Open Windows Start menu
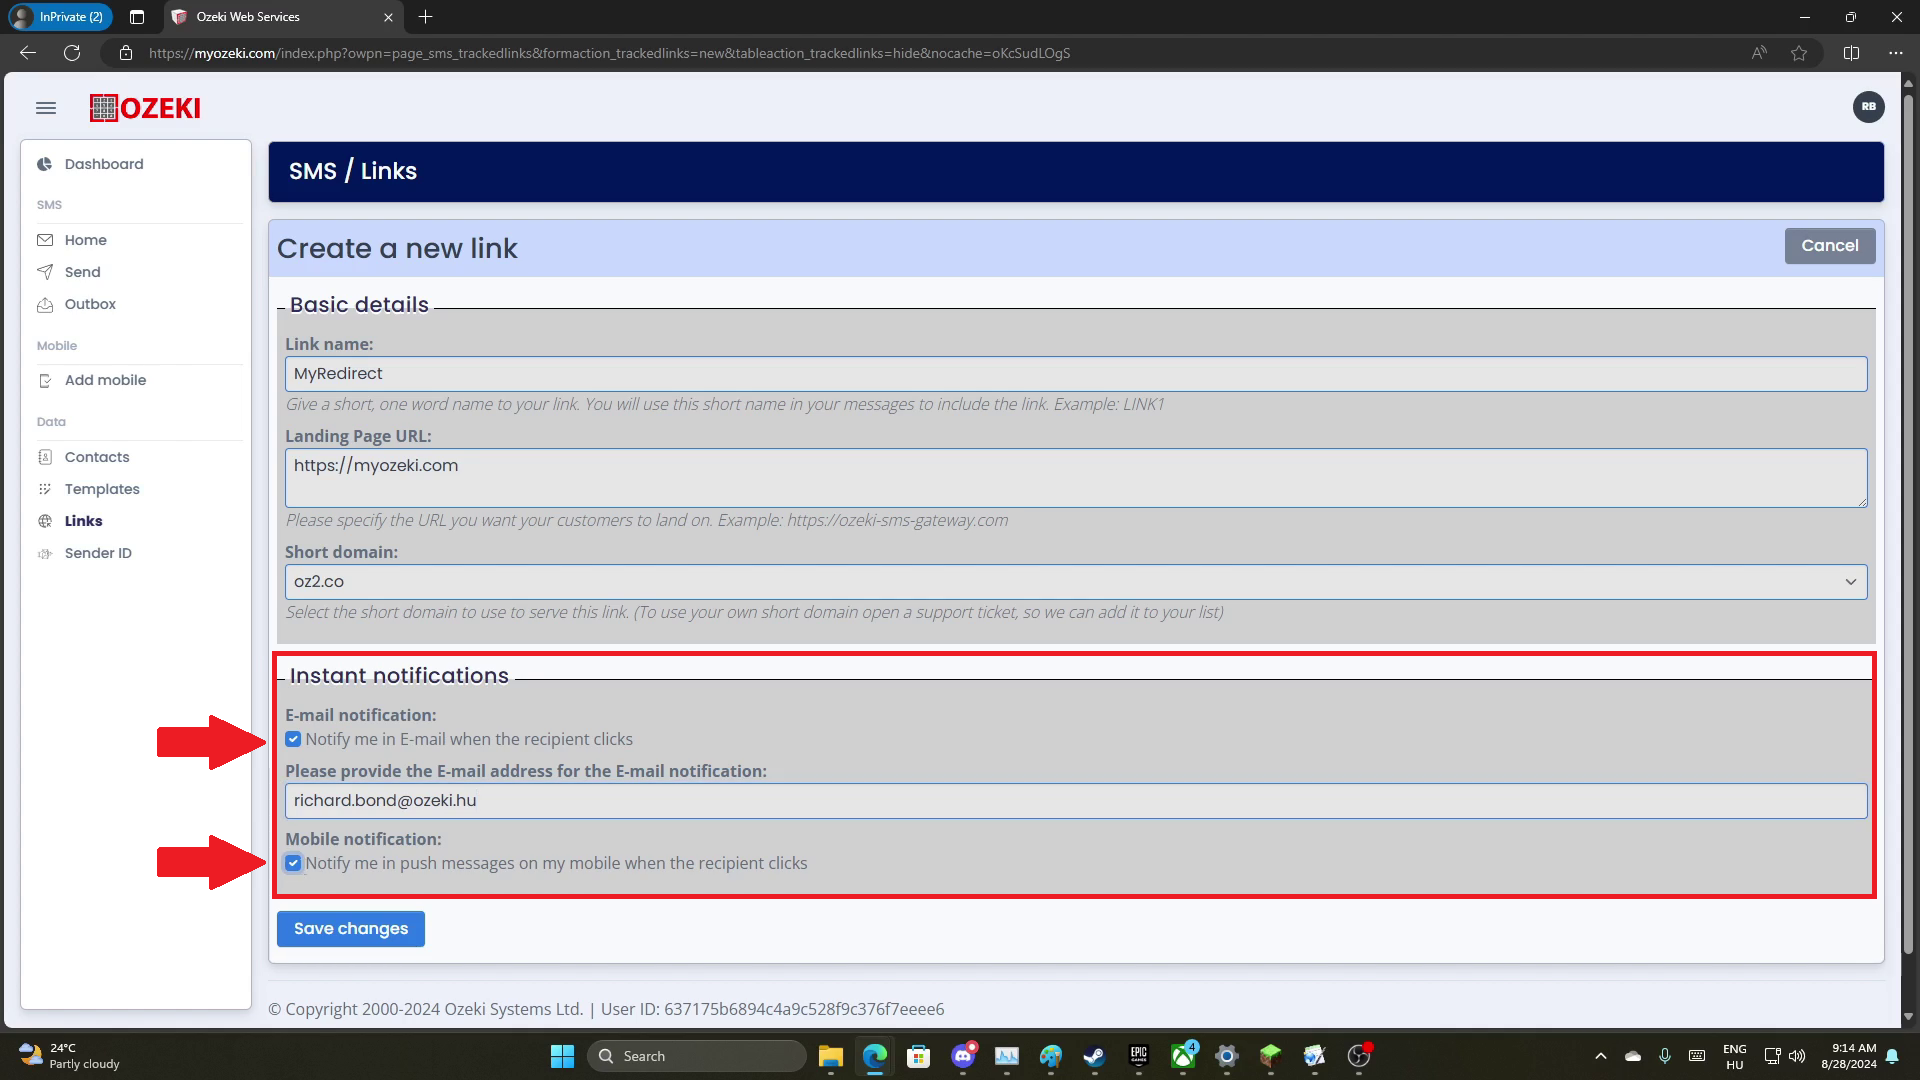The image size is (1920, 1080). (x=562, y=1056)
